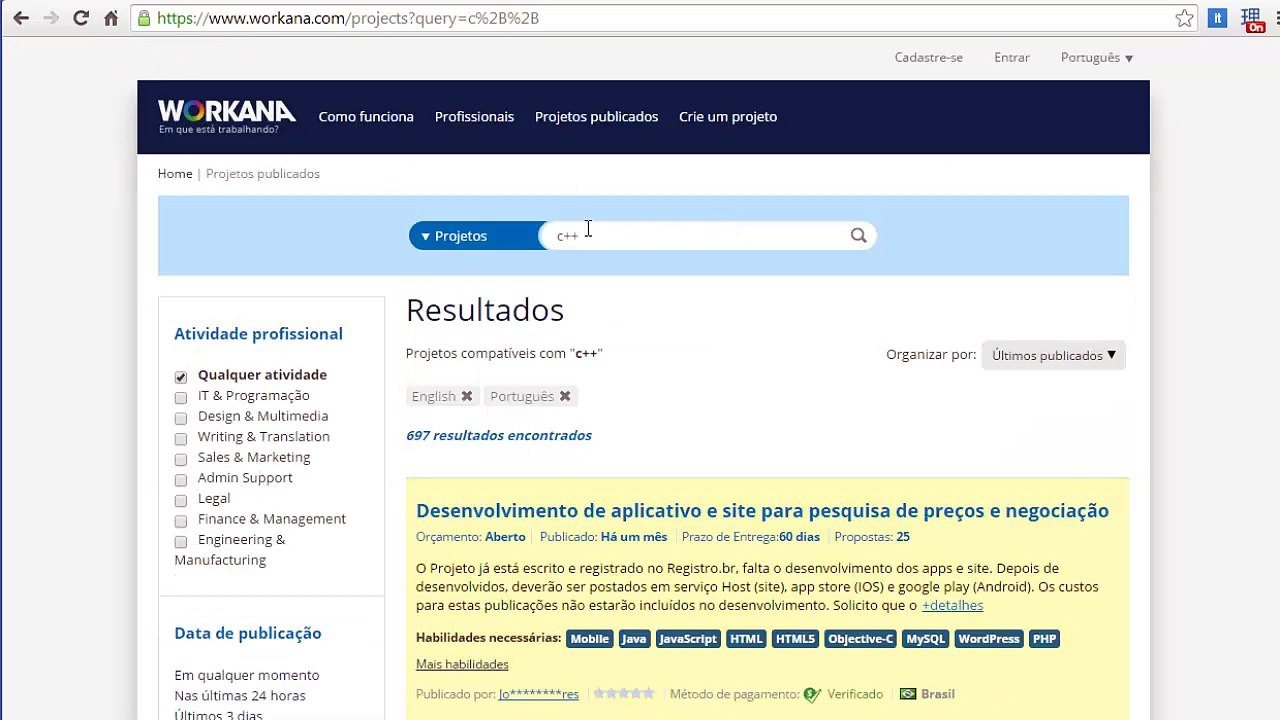Click the project star rating
Screen dimensions: 1280x720
(623, 693)
